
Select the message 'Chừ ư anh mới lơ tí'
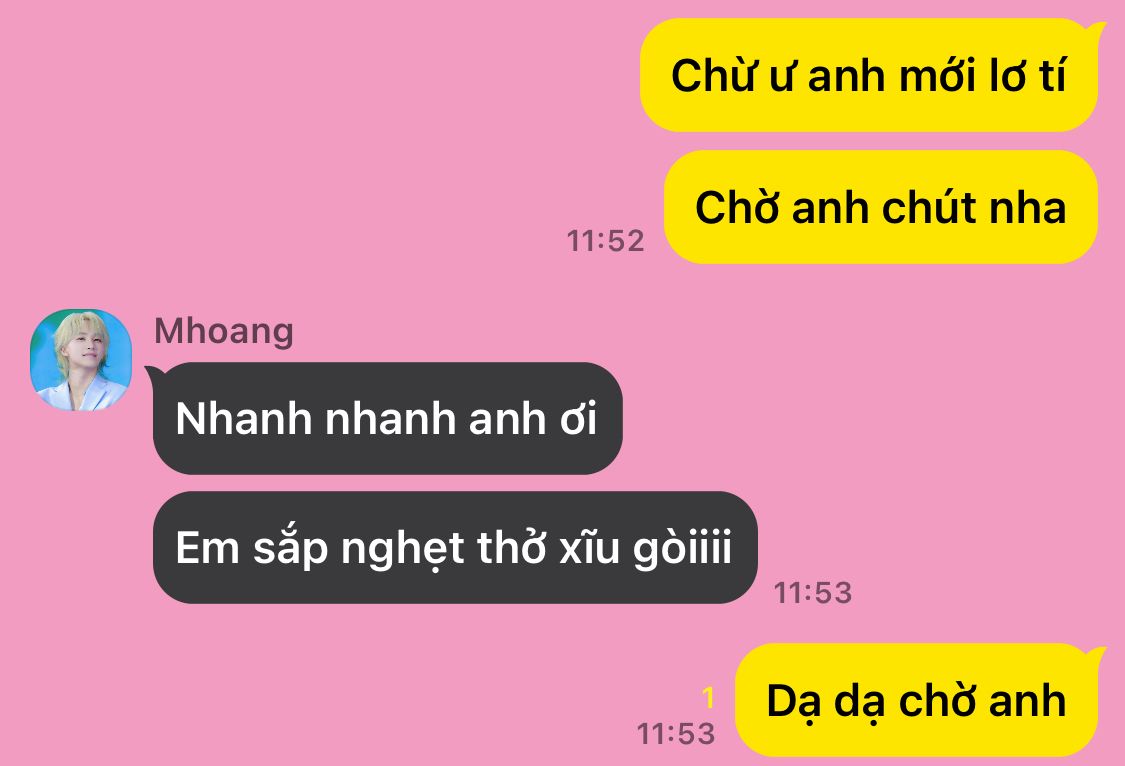pyautogui.click(x=869, y=75)
